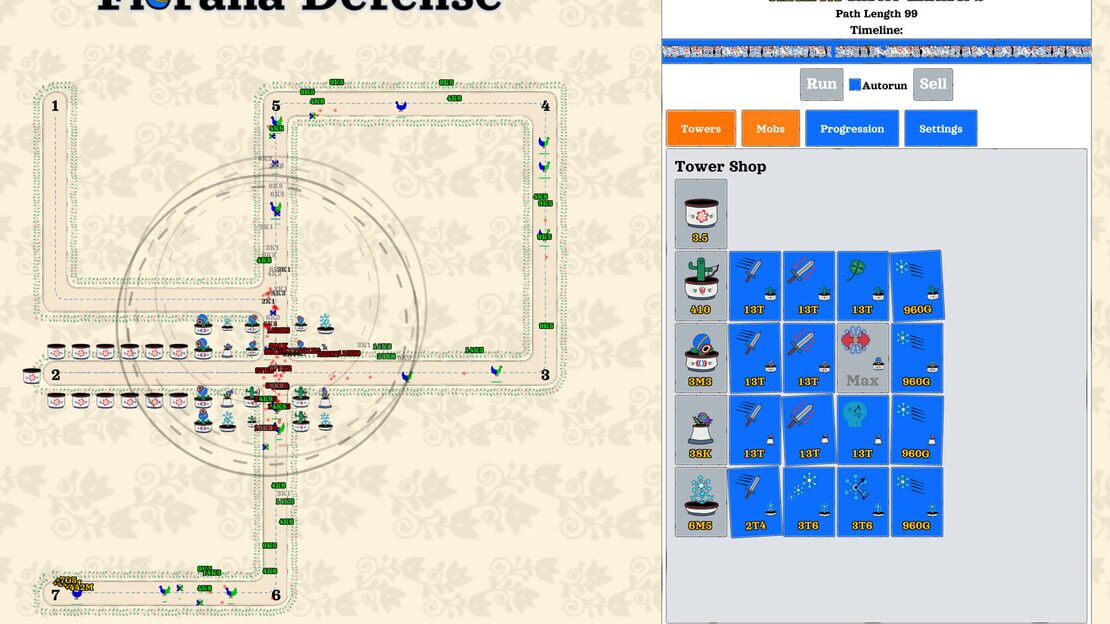Buy the purple flower tower costing 38K

(x=700, y=429)
